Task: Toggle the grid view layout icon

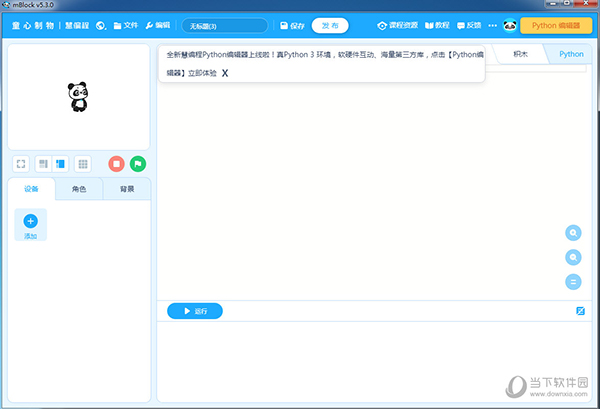Action: 83,164
